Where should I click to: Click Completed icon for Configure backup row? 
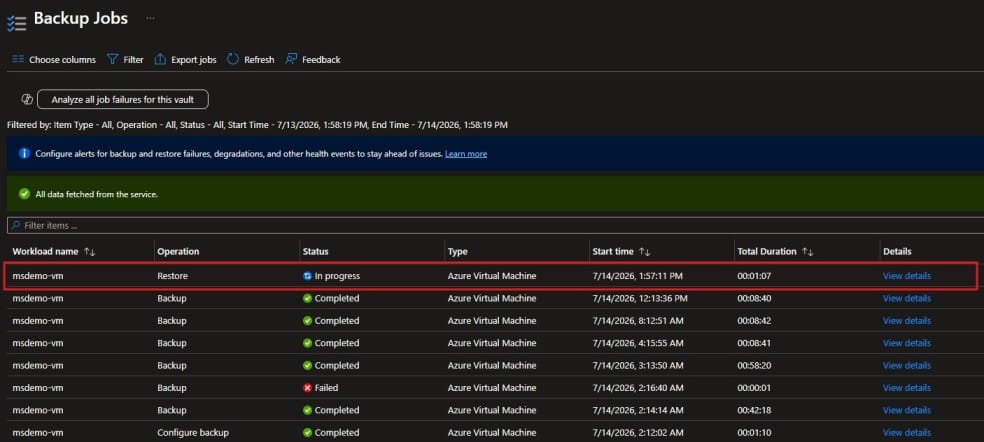[308, 433]
